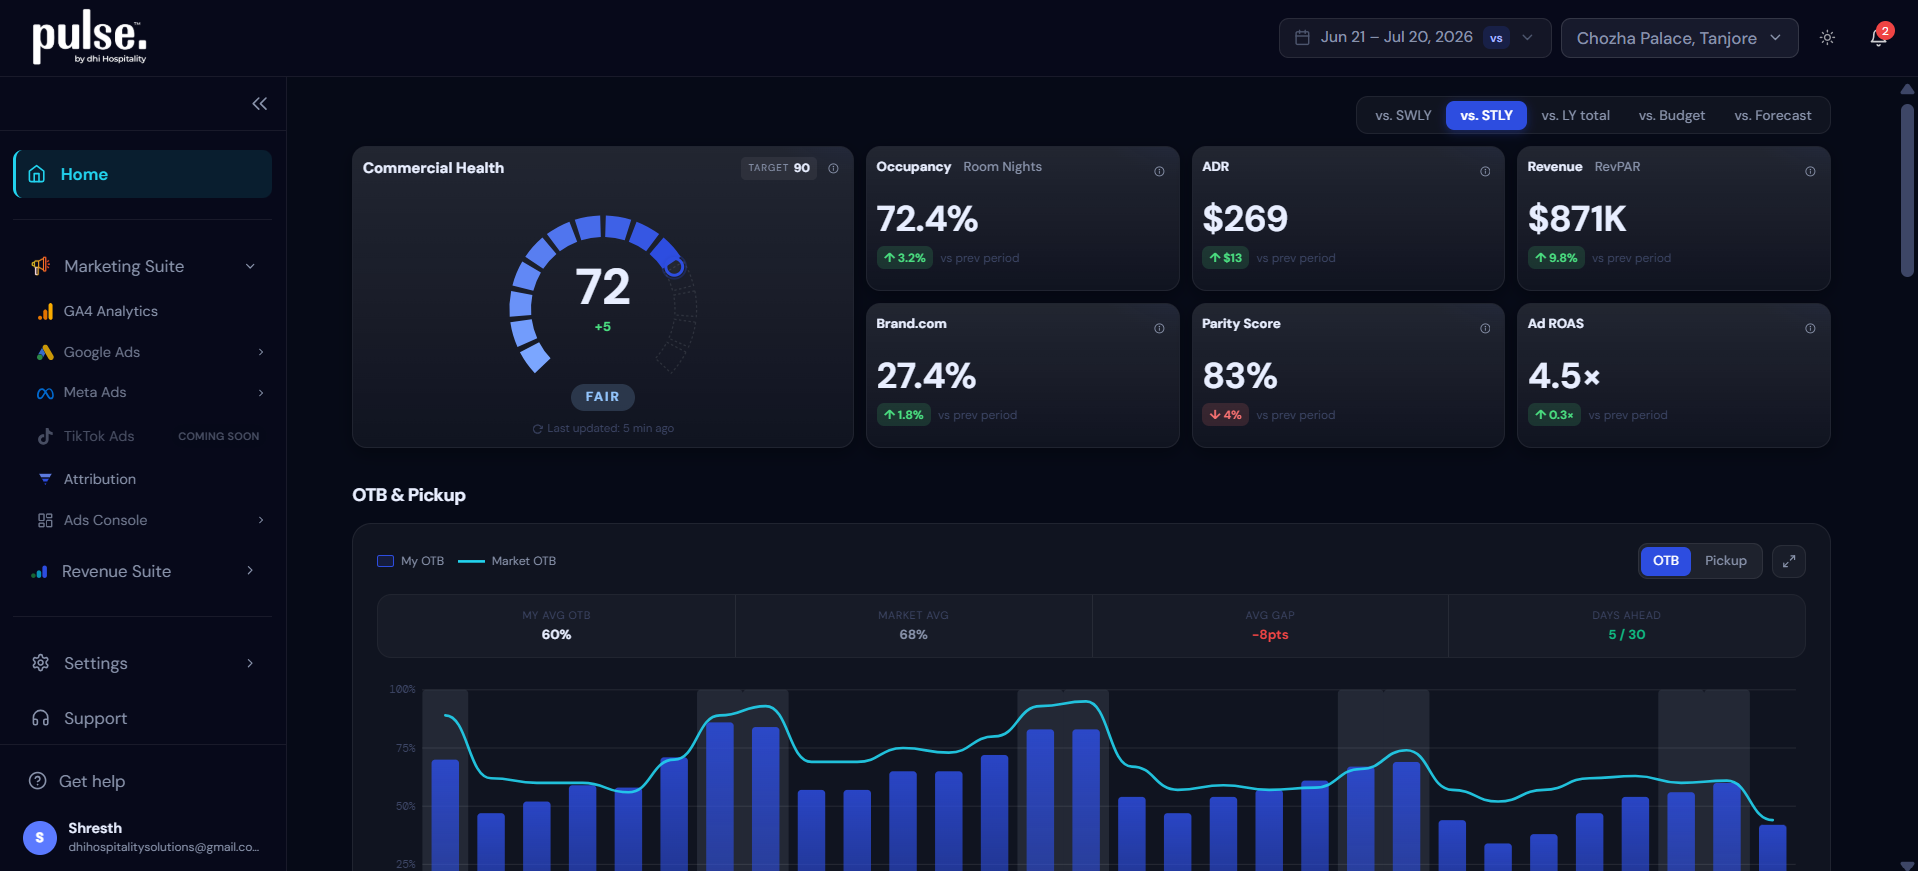Select the vs. SWLY comparison
This screenshot has width=1918, height=871.
[1403, 115]
